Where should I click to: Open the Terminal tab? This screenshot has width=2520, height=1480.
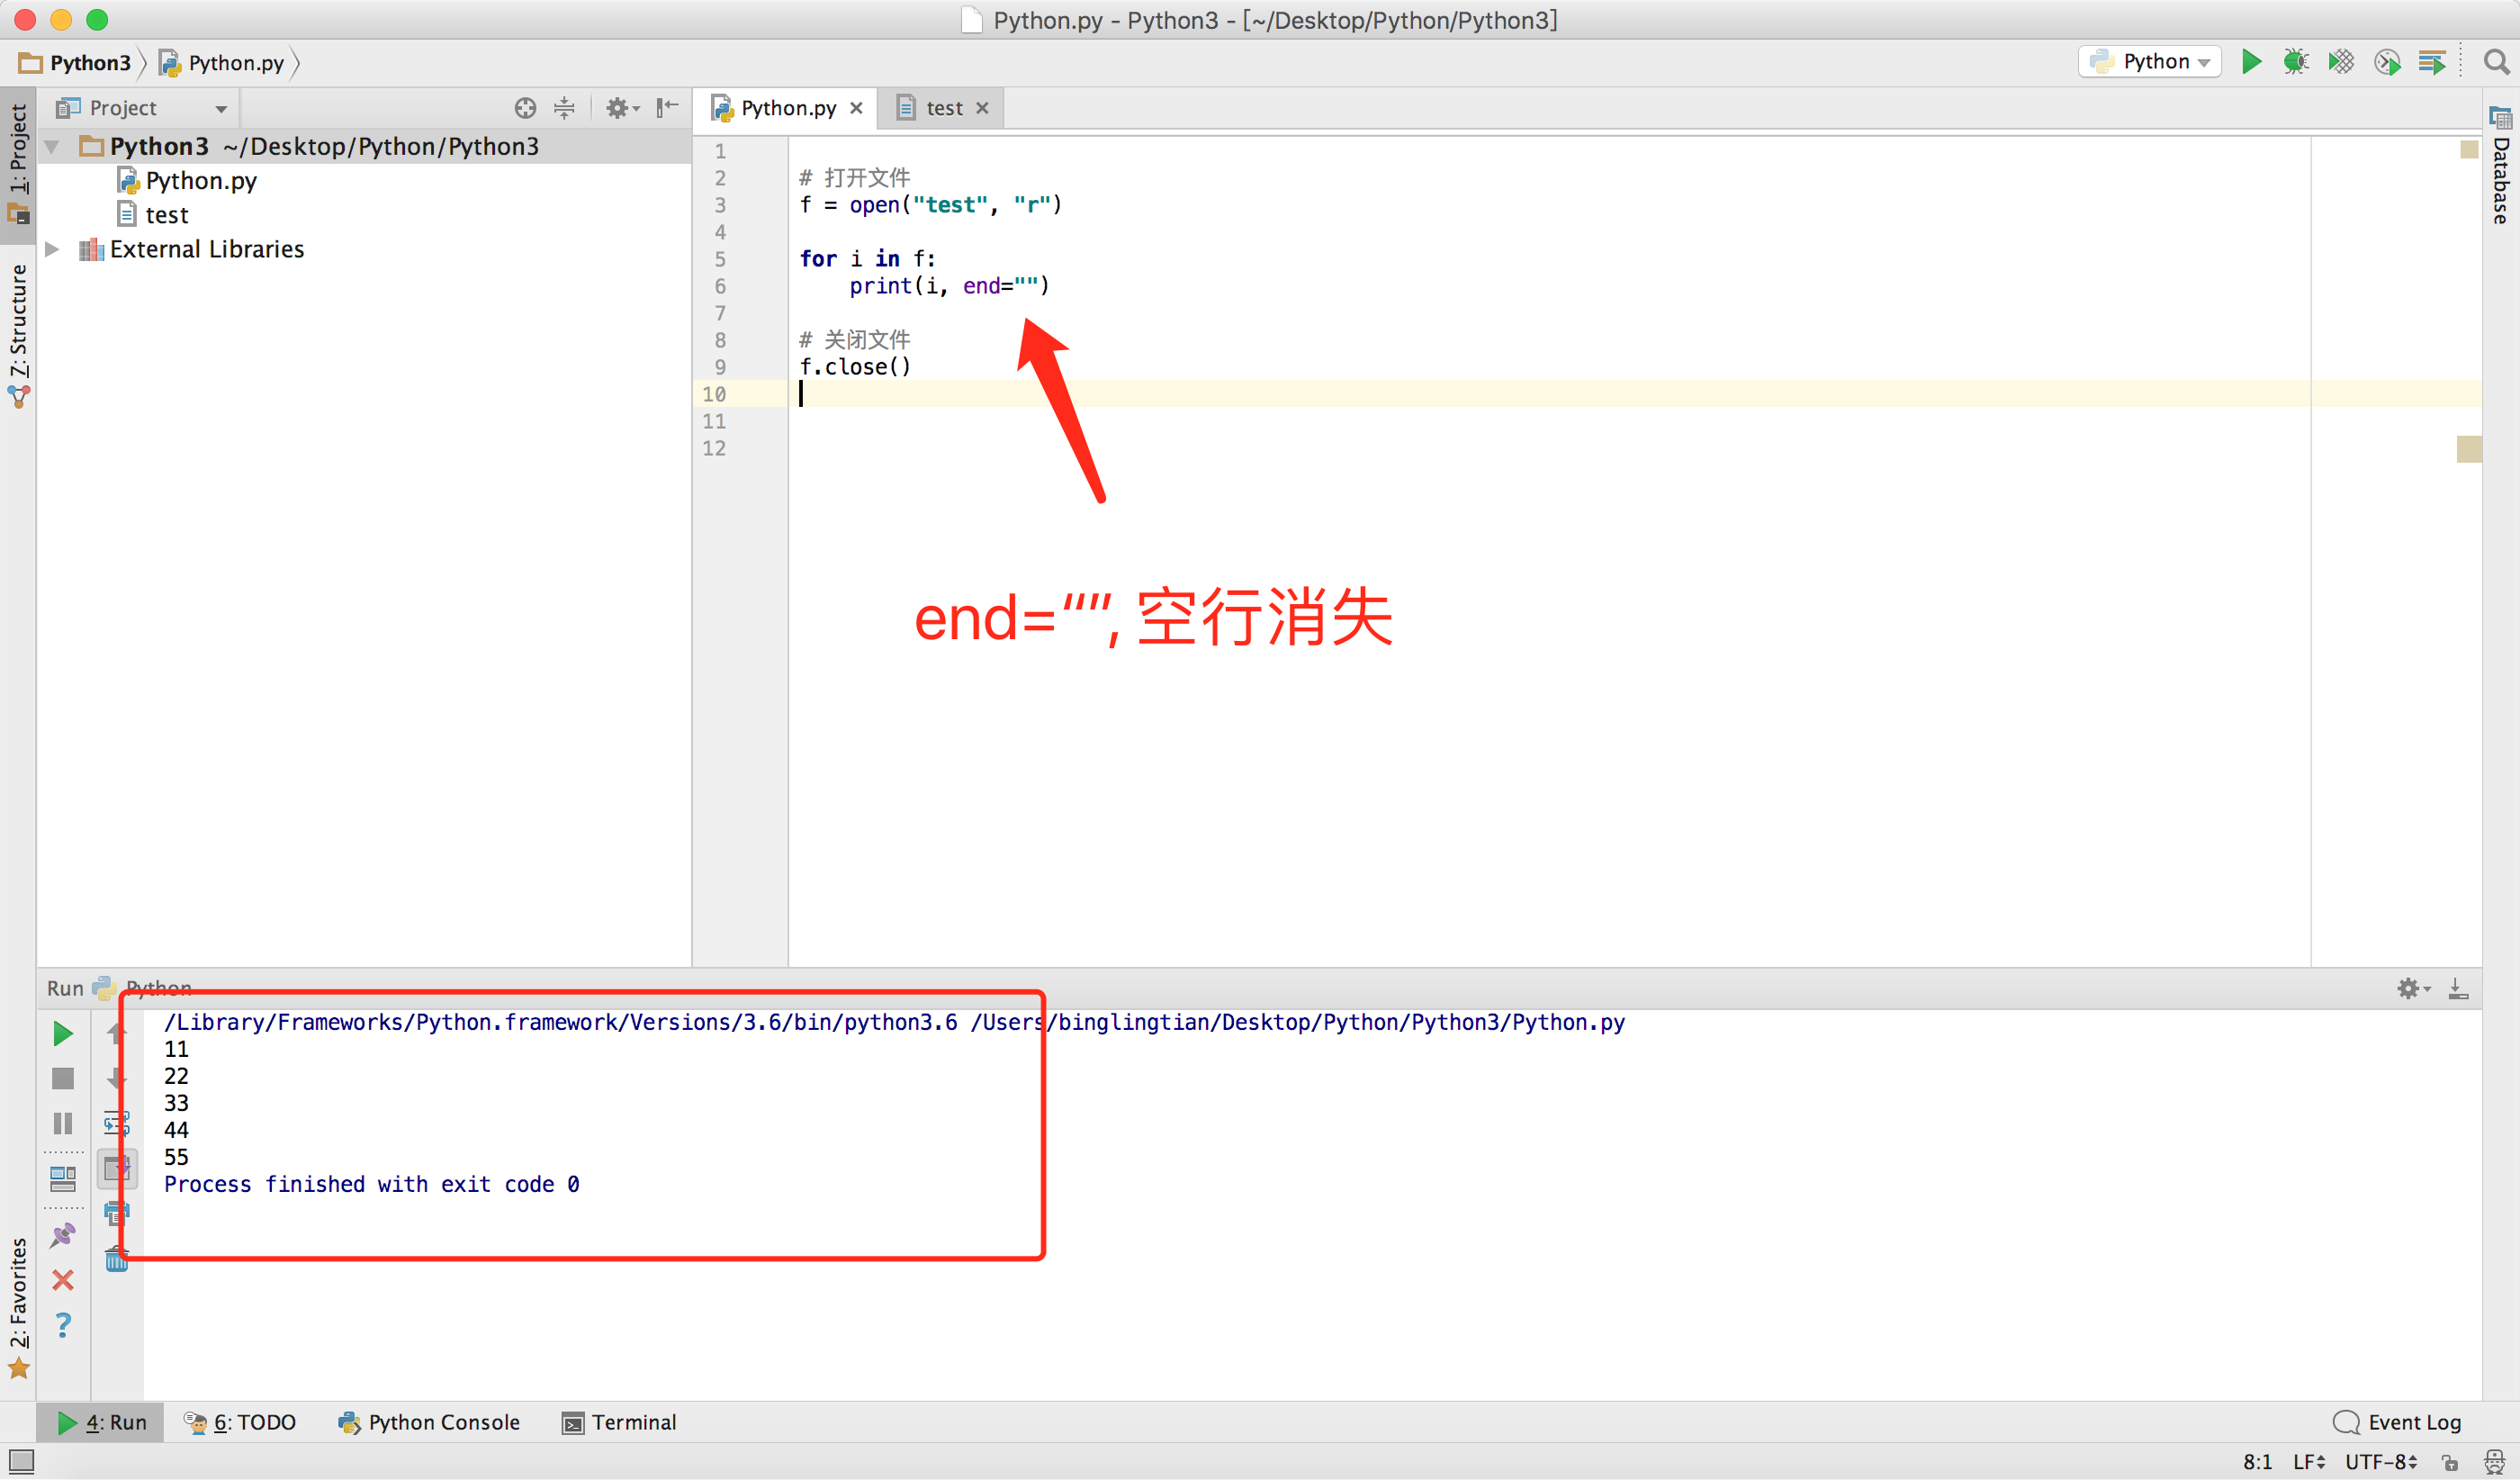[619, 1422]
